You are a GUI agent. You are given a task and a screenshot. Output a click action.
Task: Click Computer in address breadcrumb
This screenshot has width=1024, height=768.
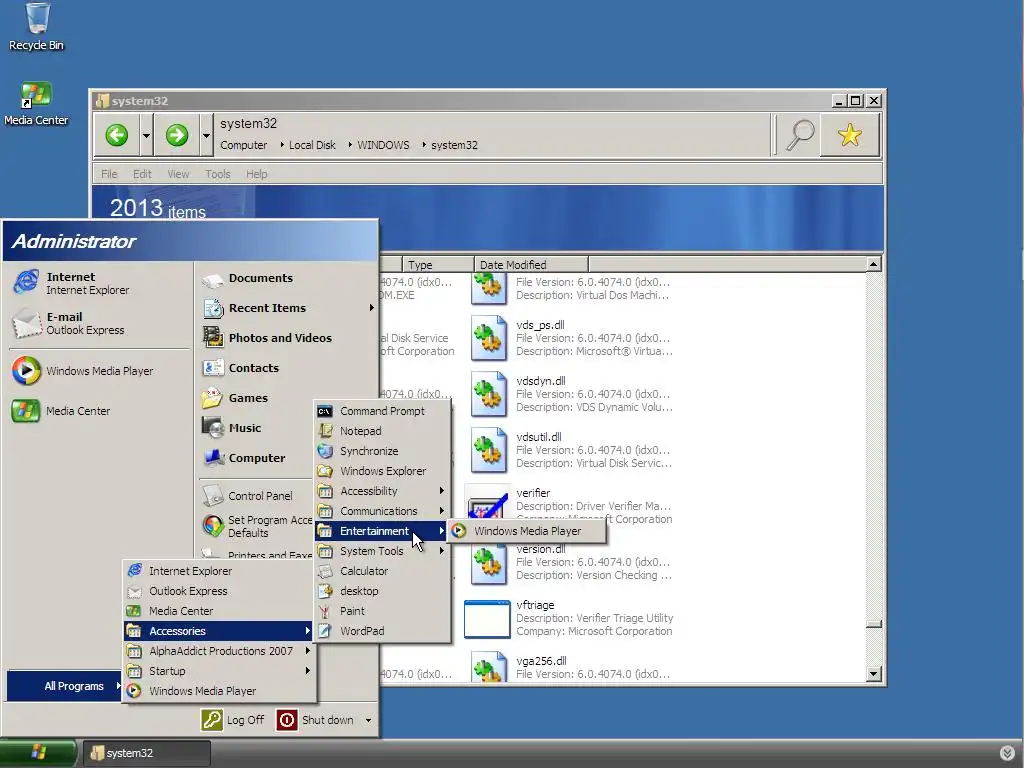pyautogui.click(x=244, y=145)
